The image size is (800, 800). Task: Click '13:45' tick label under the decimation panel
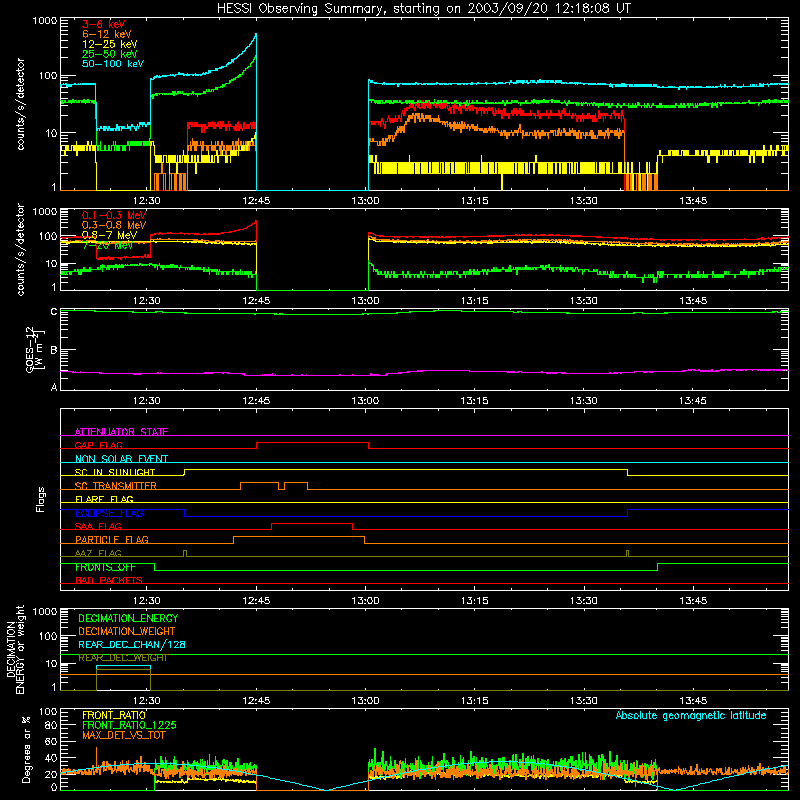point(693,701)
